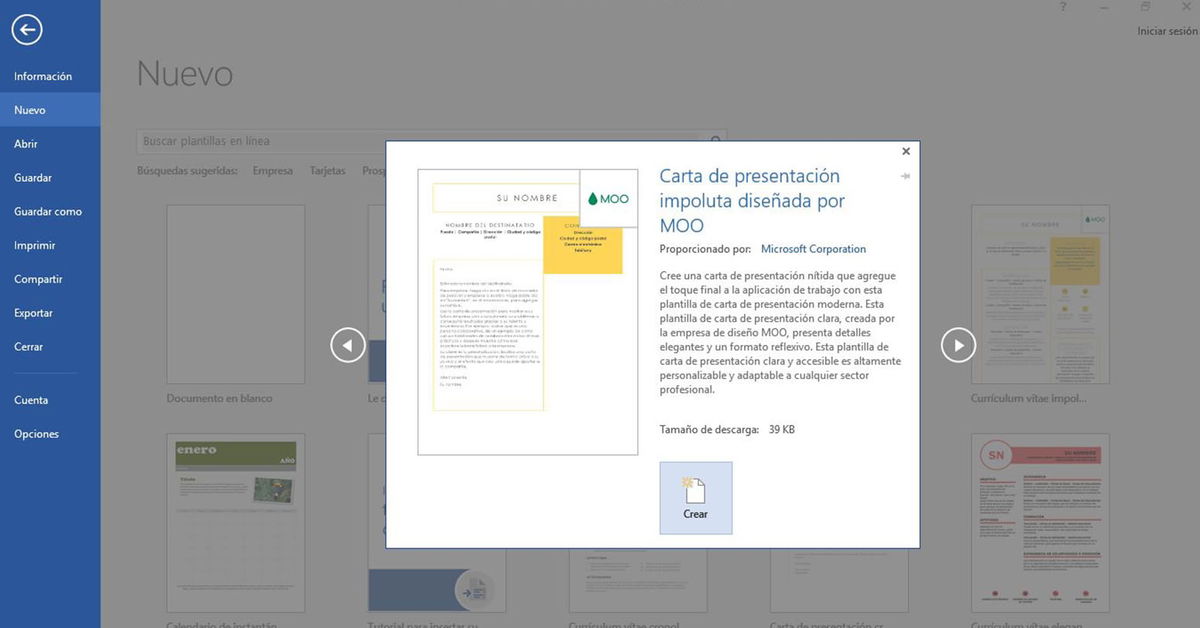Click Iniciar sesión to sign in
Viewport: 1200px width, 628px height.
click(1166, 30)
